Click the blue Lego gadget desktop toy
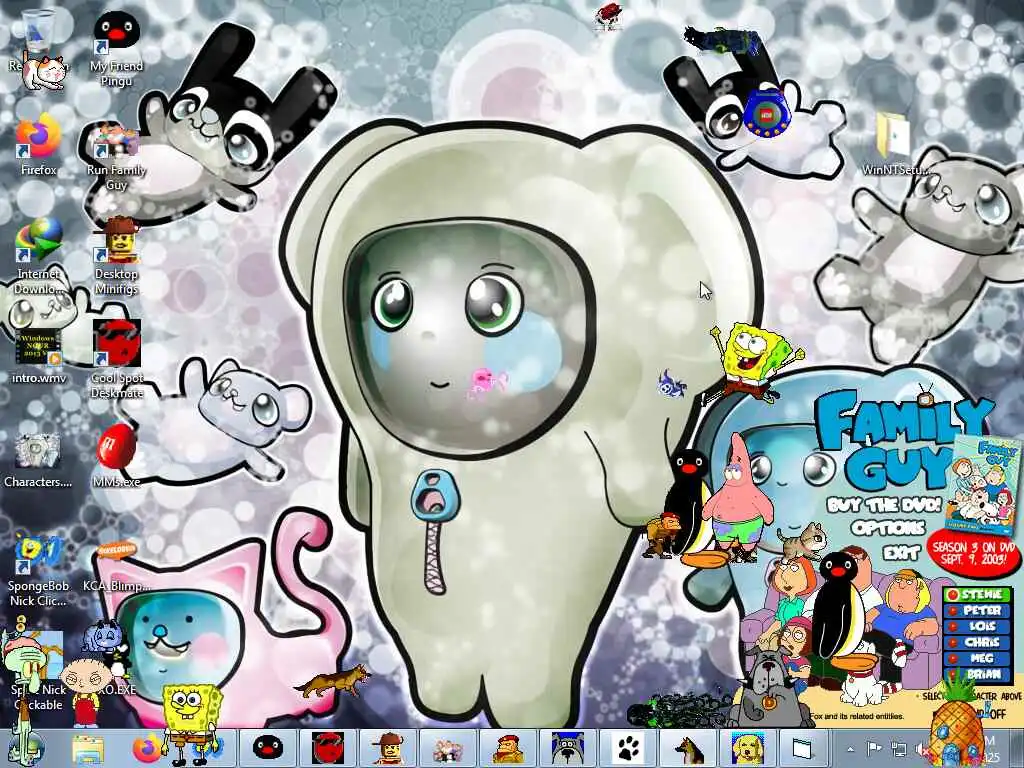The image size is (1024, 768). coord(767,112)
